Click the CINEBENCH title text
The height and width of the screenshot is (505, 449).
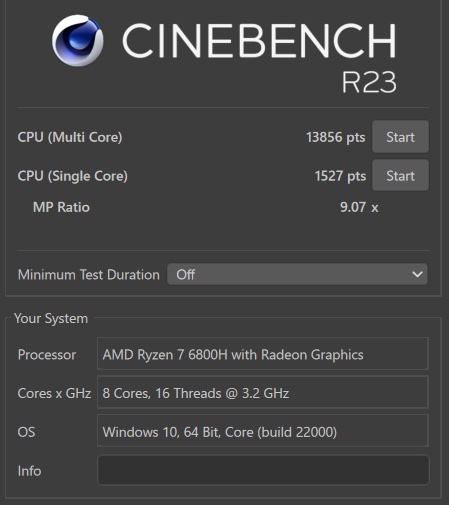coord(259,41)
